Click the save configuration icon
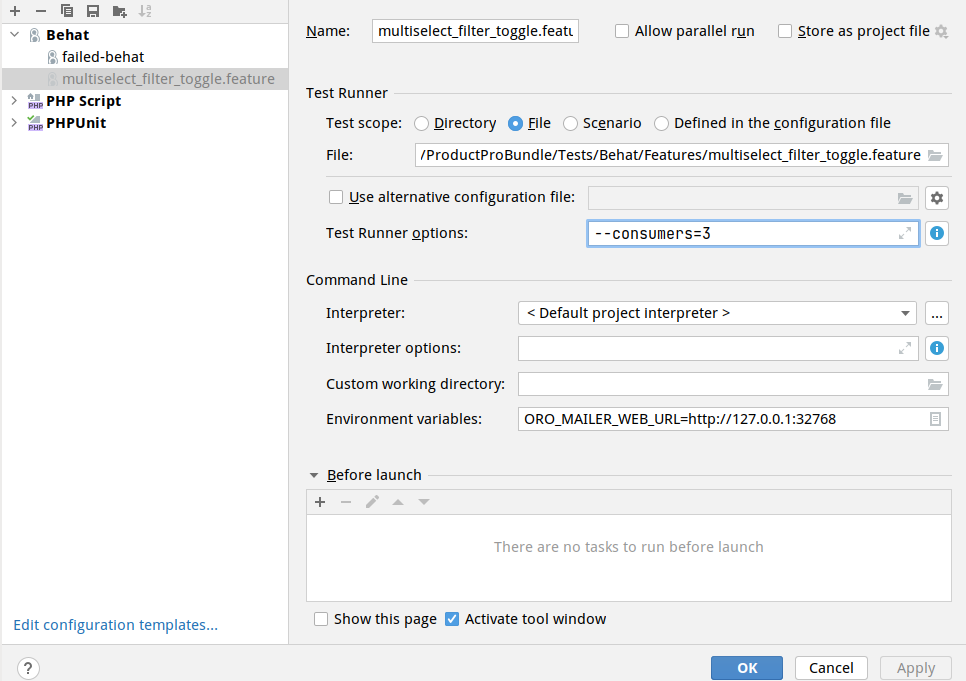Viewport: 966px width, 681px height. point(93,11)
